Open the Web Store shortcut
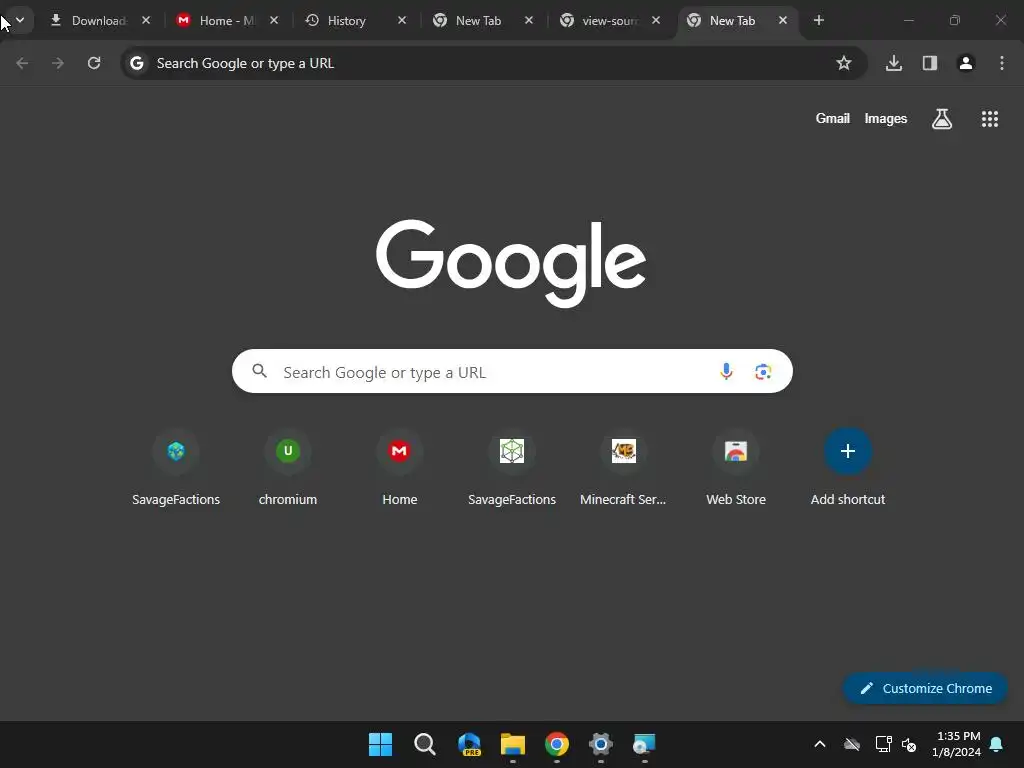This screenshot has height=768, width=1024. [x=736, y=468]
